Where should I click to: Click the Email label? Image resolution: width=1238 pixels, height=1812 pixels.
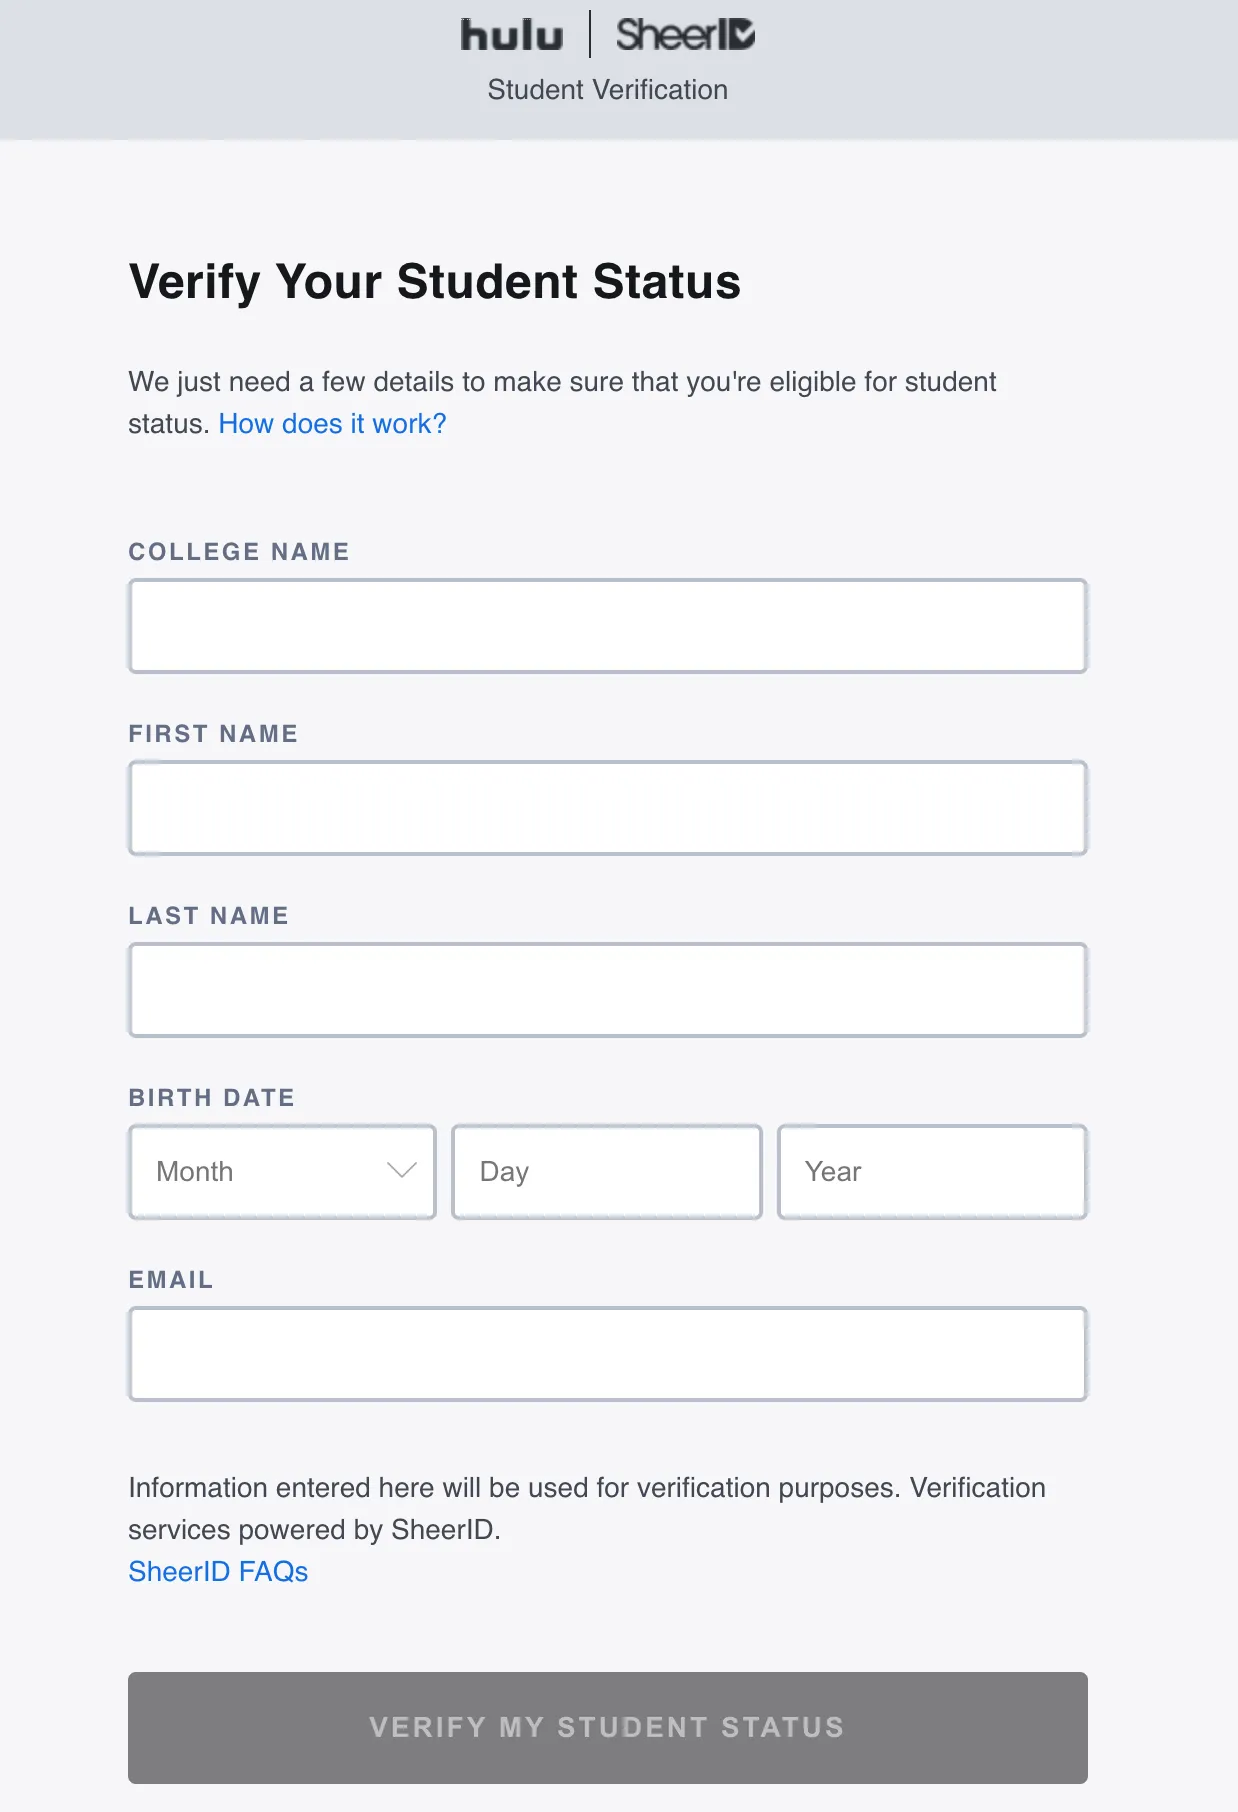170,1279
